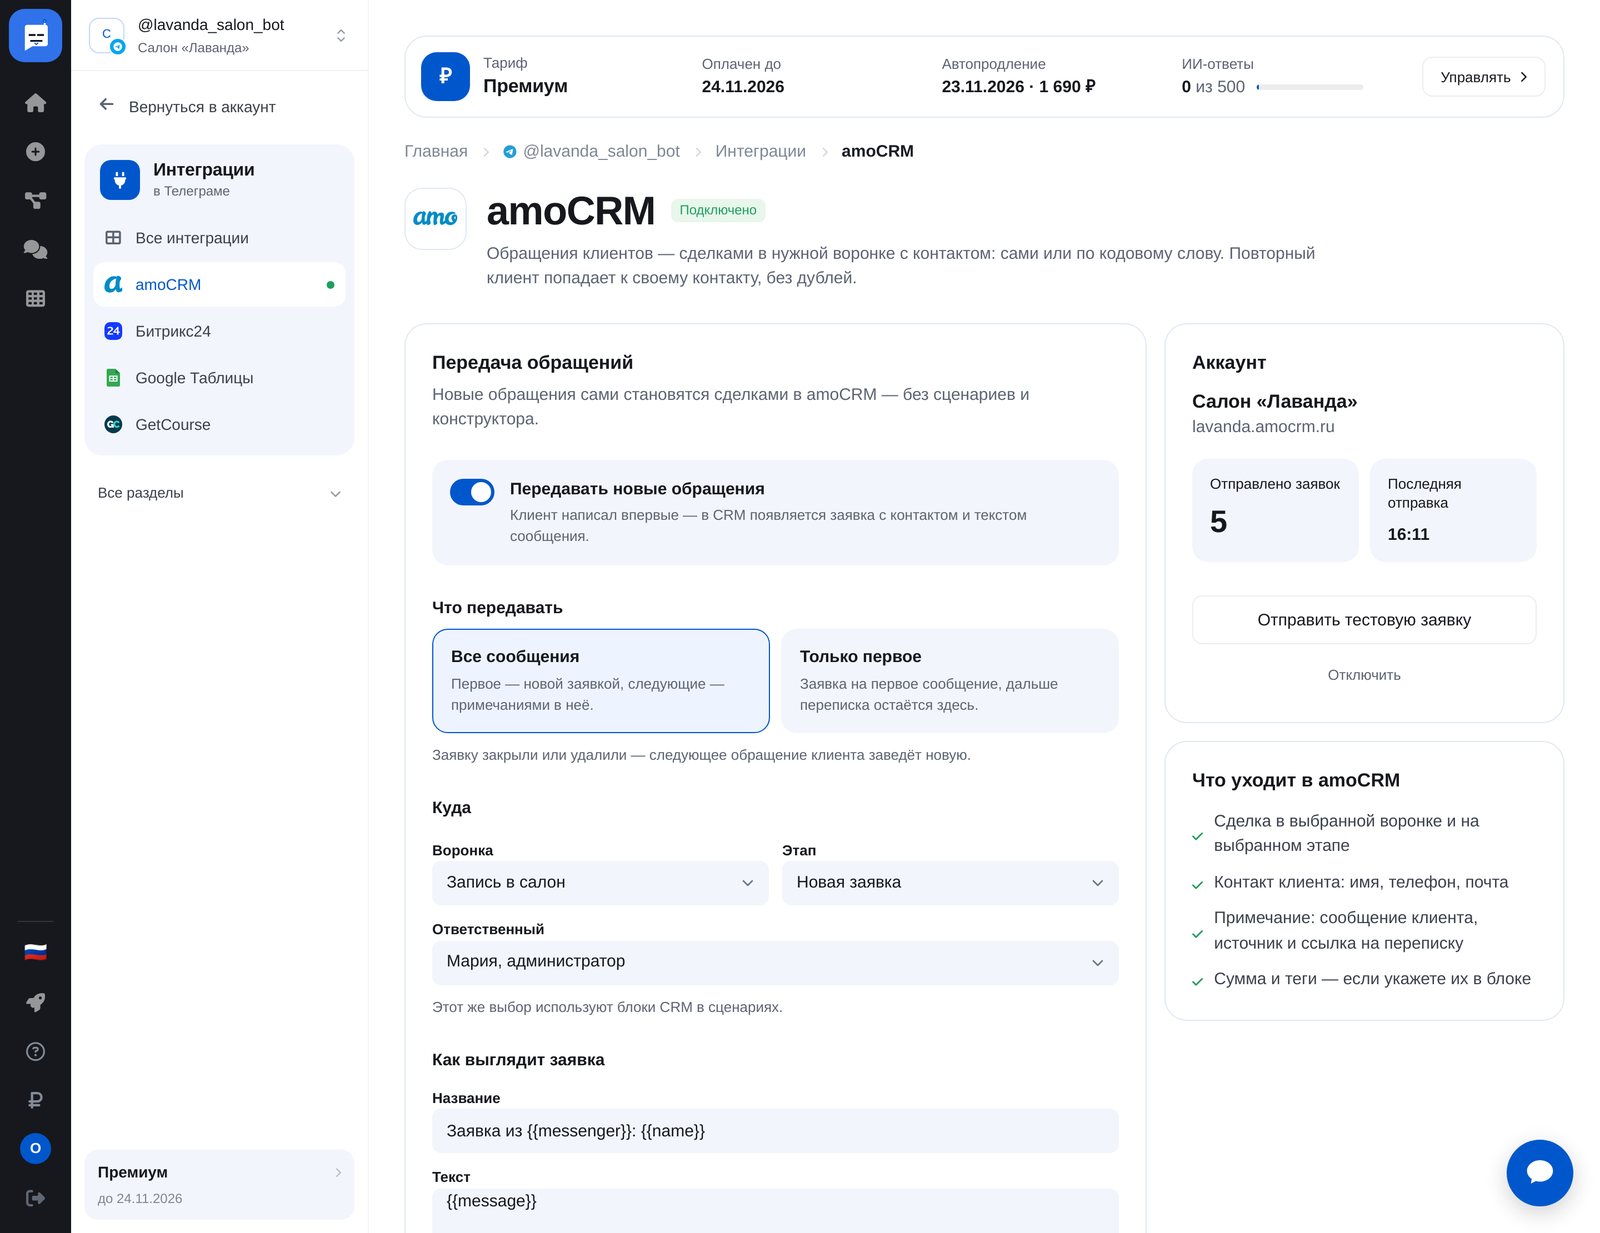Select GetCourse integration

click(x=219, y=425)
